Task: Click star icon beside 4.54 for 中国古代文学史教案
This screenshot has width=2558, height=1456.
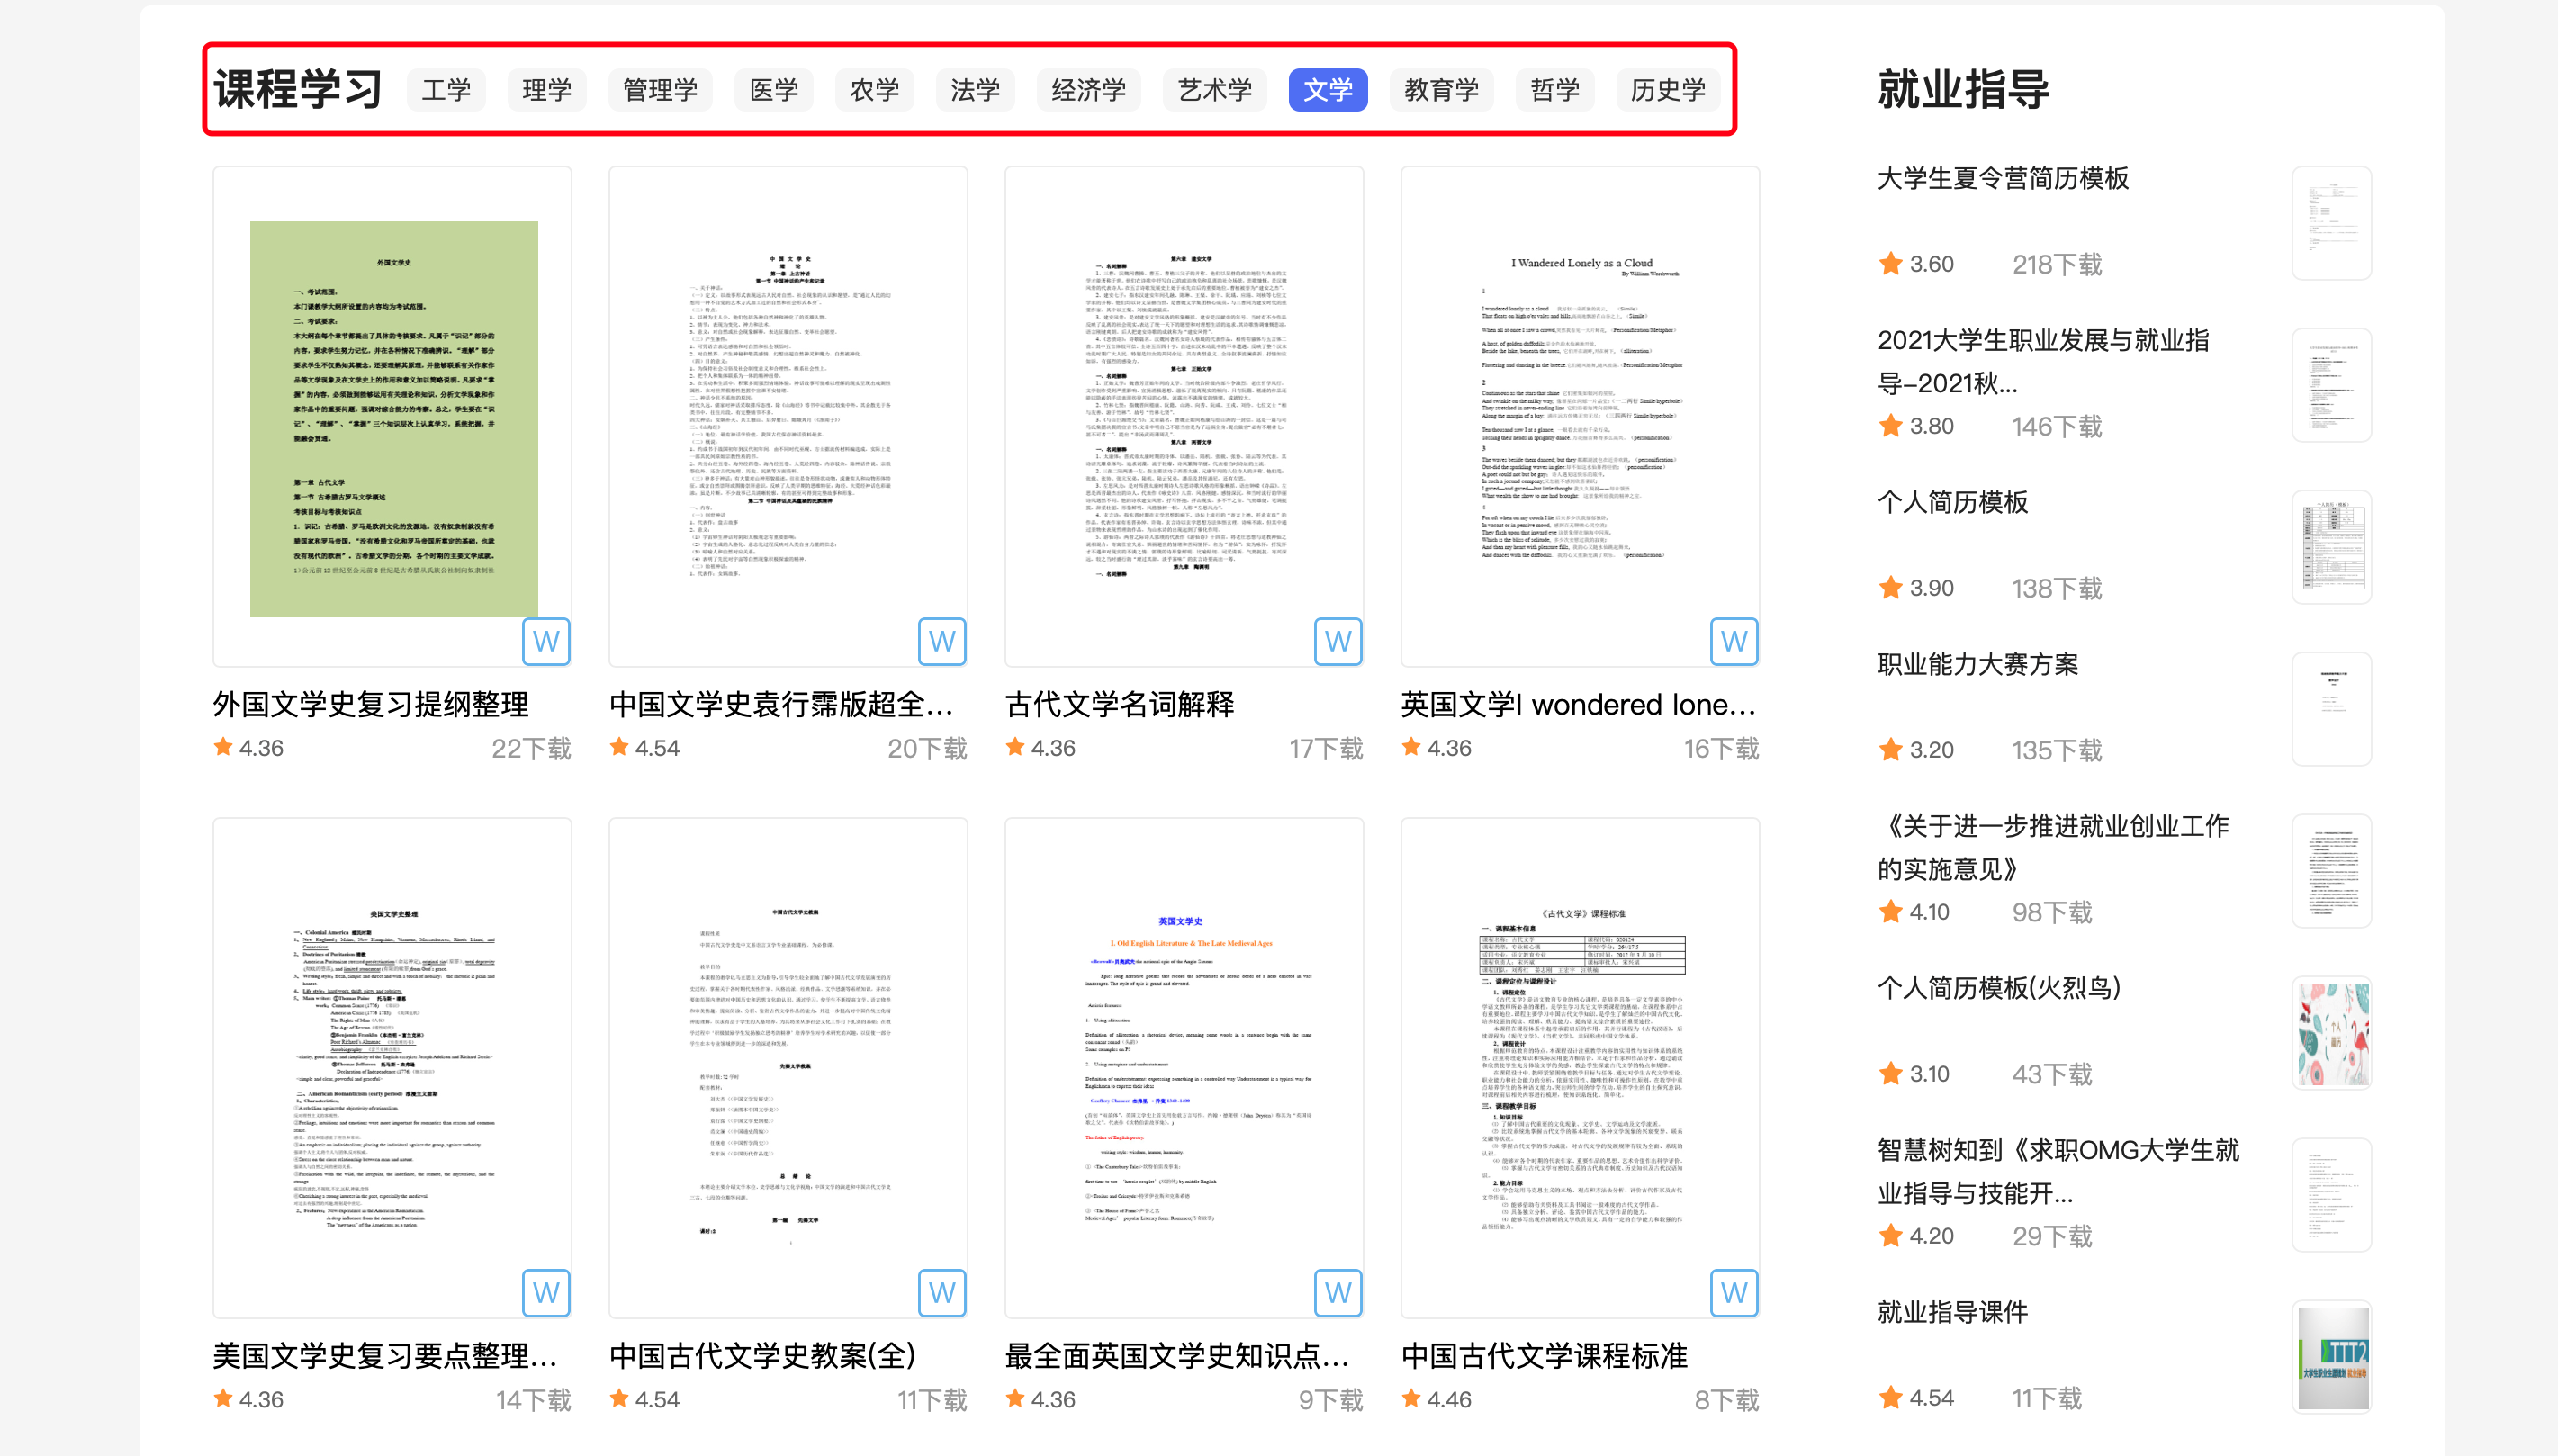Action: coord(619,1398)
